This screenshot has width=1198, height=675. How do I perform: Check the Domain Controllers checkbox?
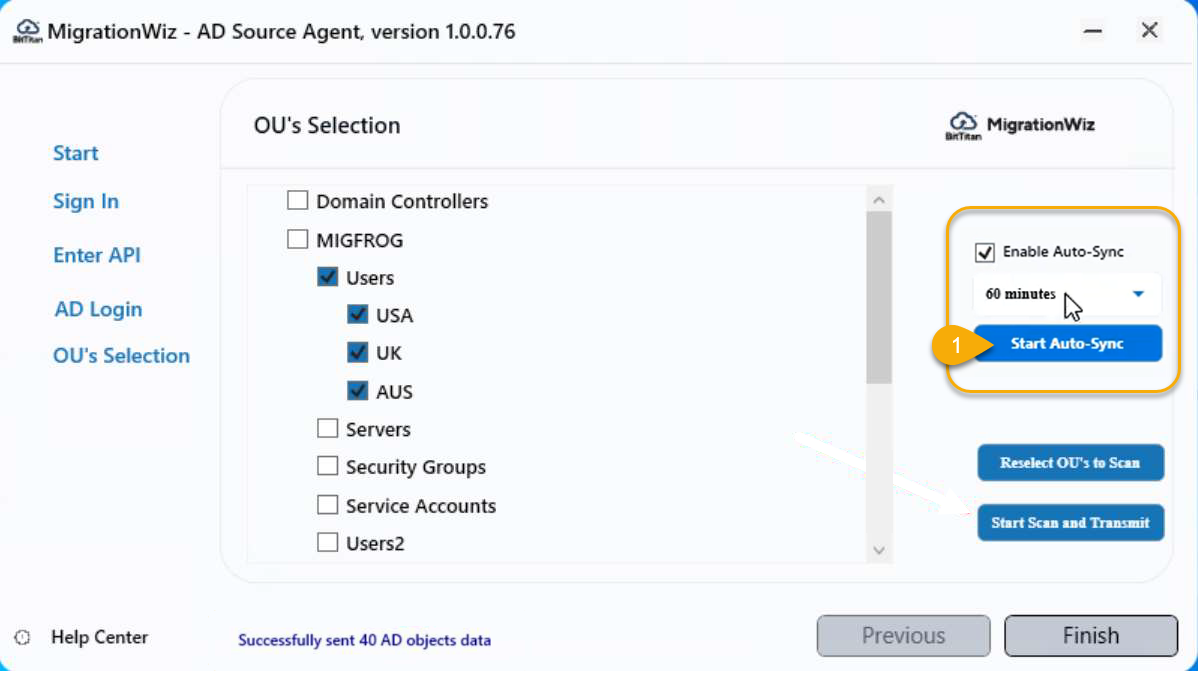[298, 201]
